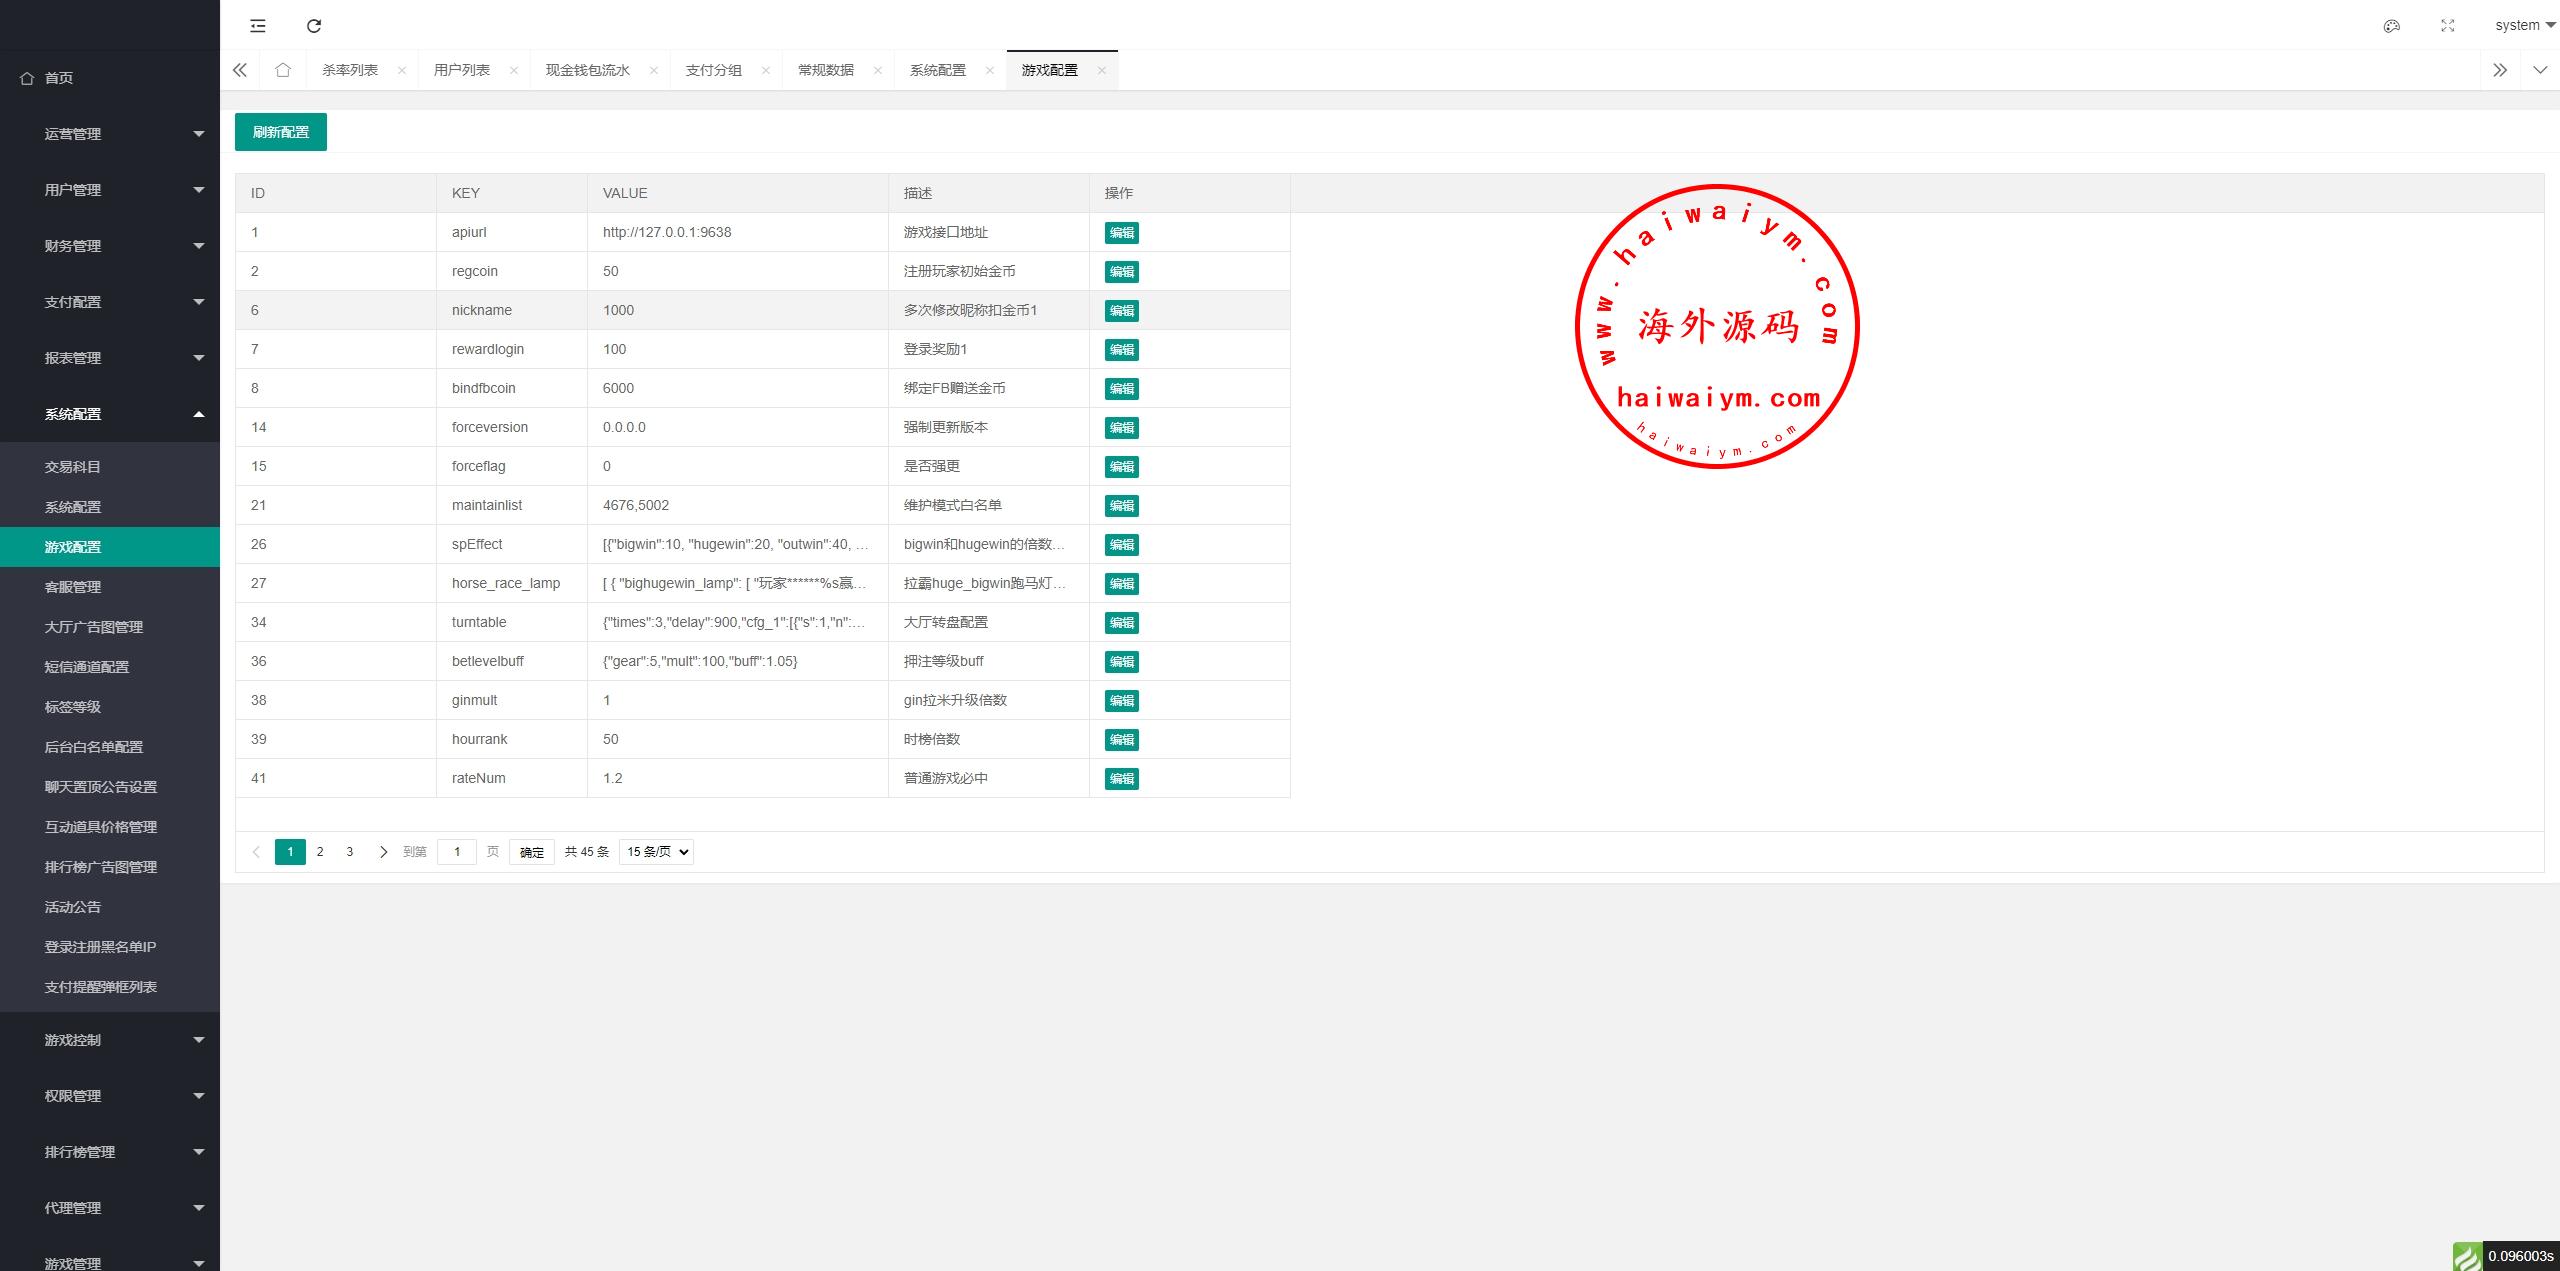Viewport: 2560px width, 1271px height.
Task: Click the refresh page icon
Action: (314, 26)
